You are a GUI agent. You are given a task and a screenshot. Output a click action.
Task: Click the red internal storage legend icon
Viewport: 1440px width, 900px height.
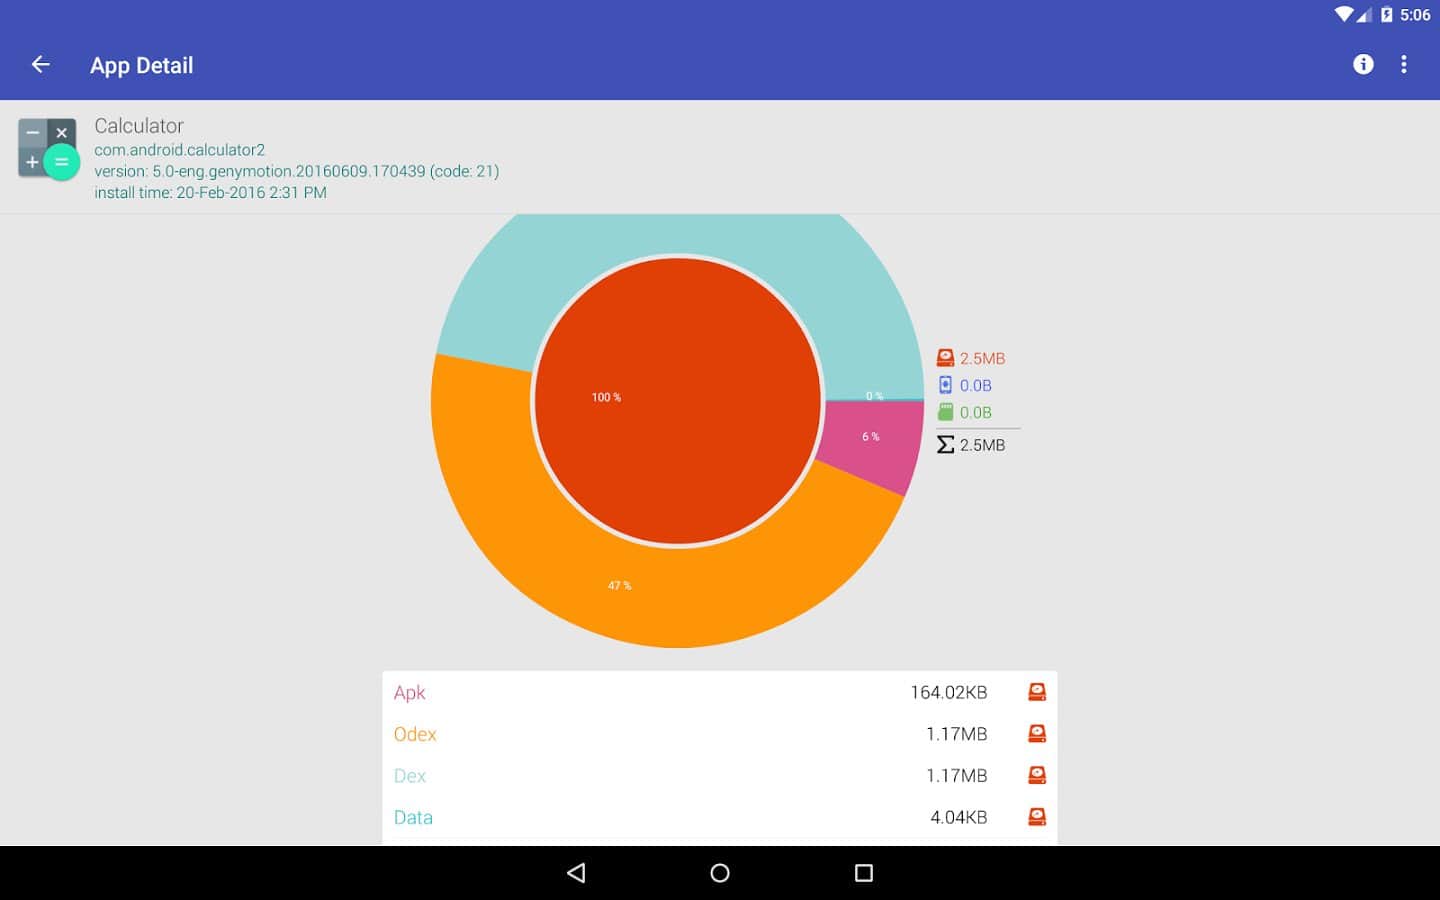945,358
